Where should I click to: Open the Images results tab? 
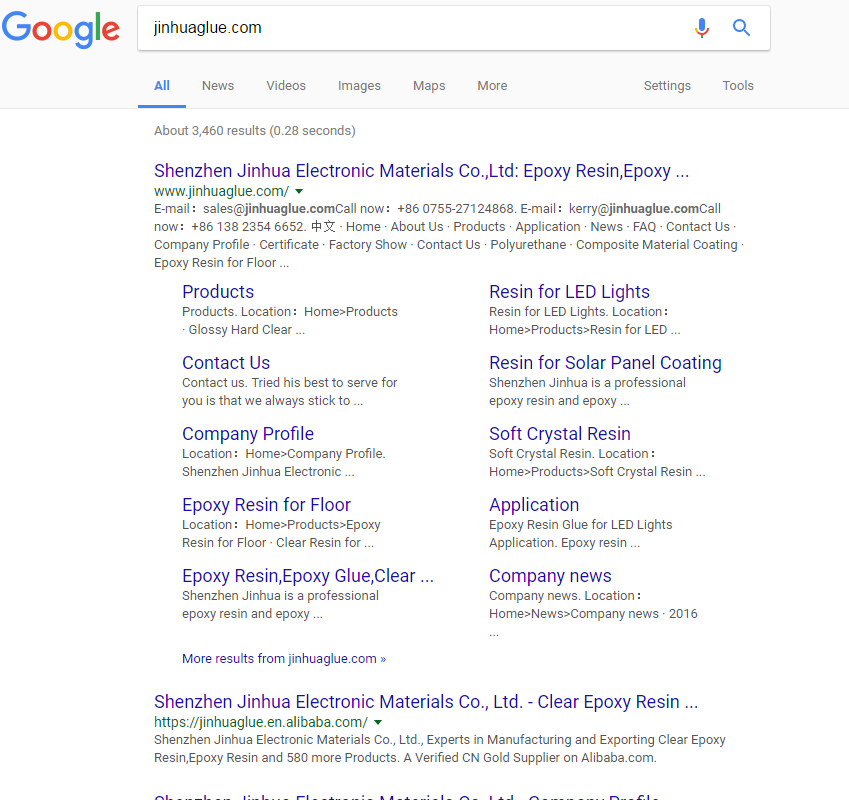coord(359,86)
